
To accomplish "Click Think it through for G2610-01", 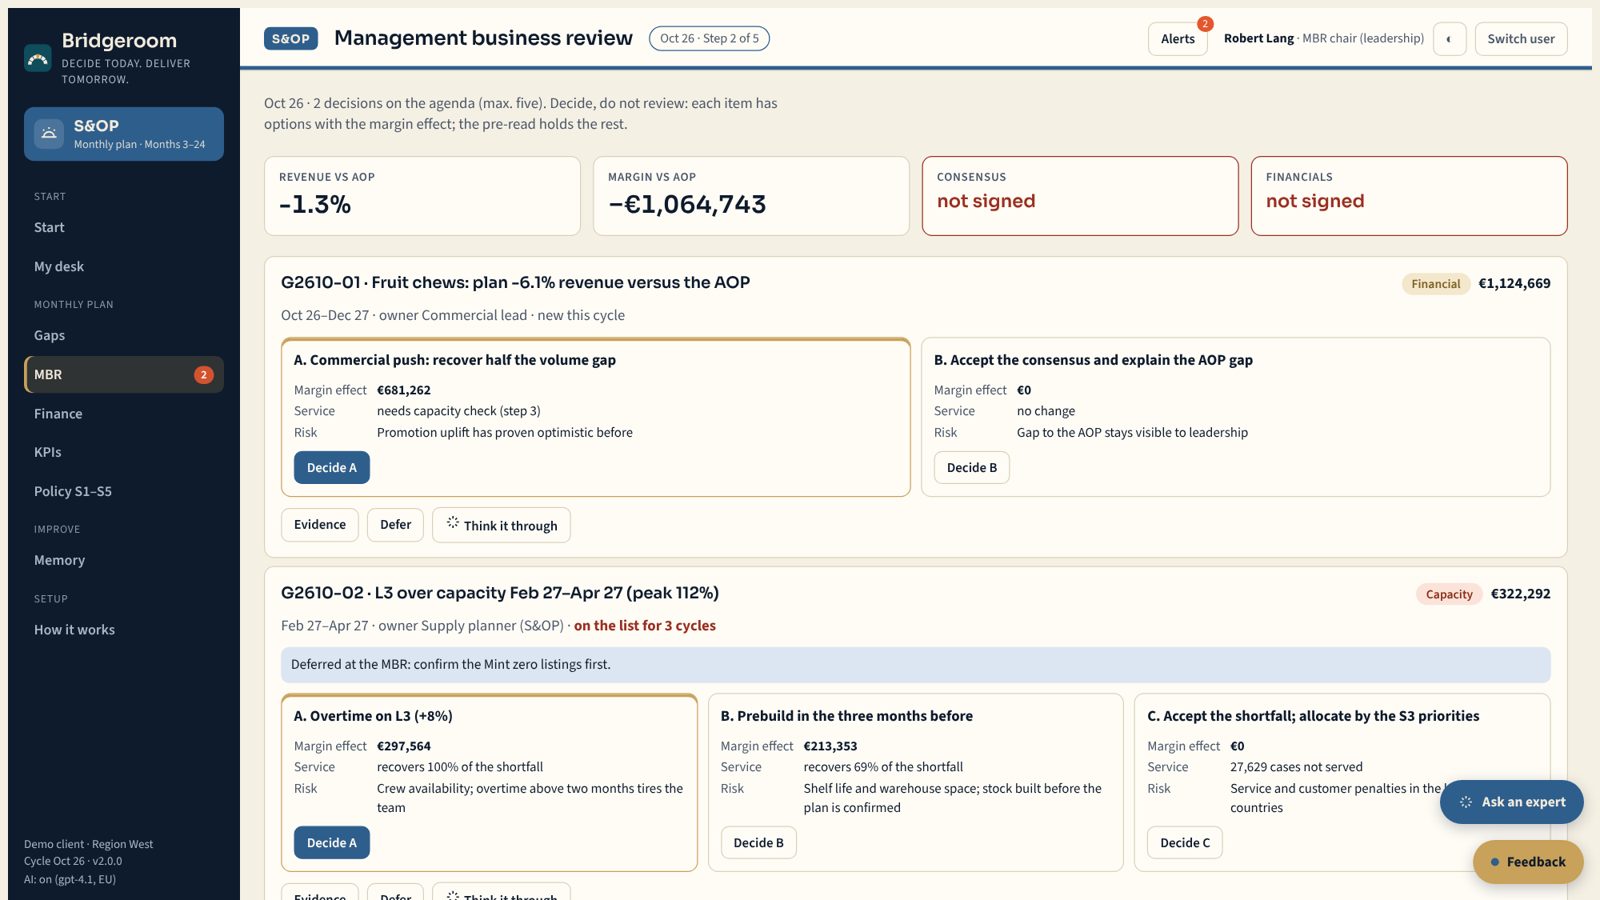I will click(x=501, y=525).
